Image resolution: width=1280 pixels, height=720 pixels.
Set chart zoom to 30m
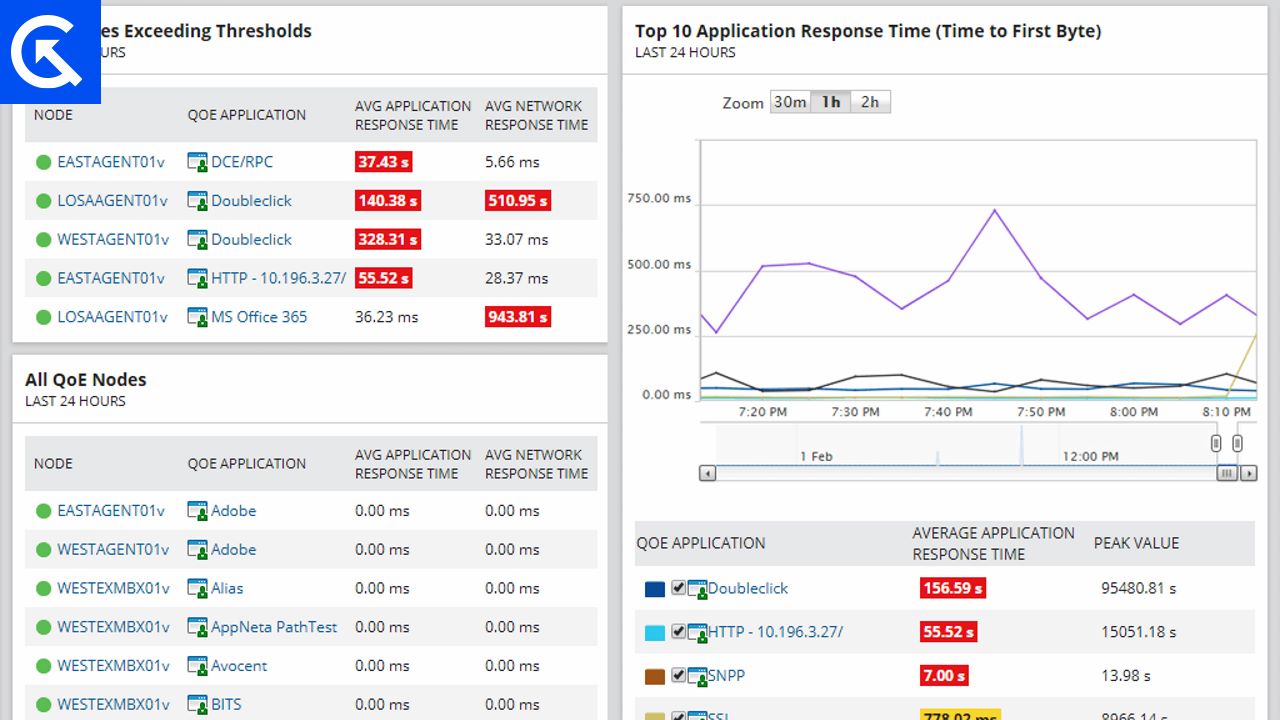pyautogui.click(x=790, y=102)
